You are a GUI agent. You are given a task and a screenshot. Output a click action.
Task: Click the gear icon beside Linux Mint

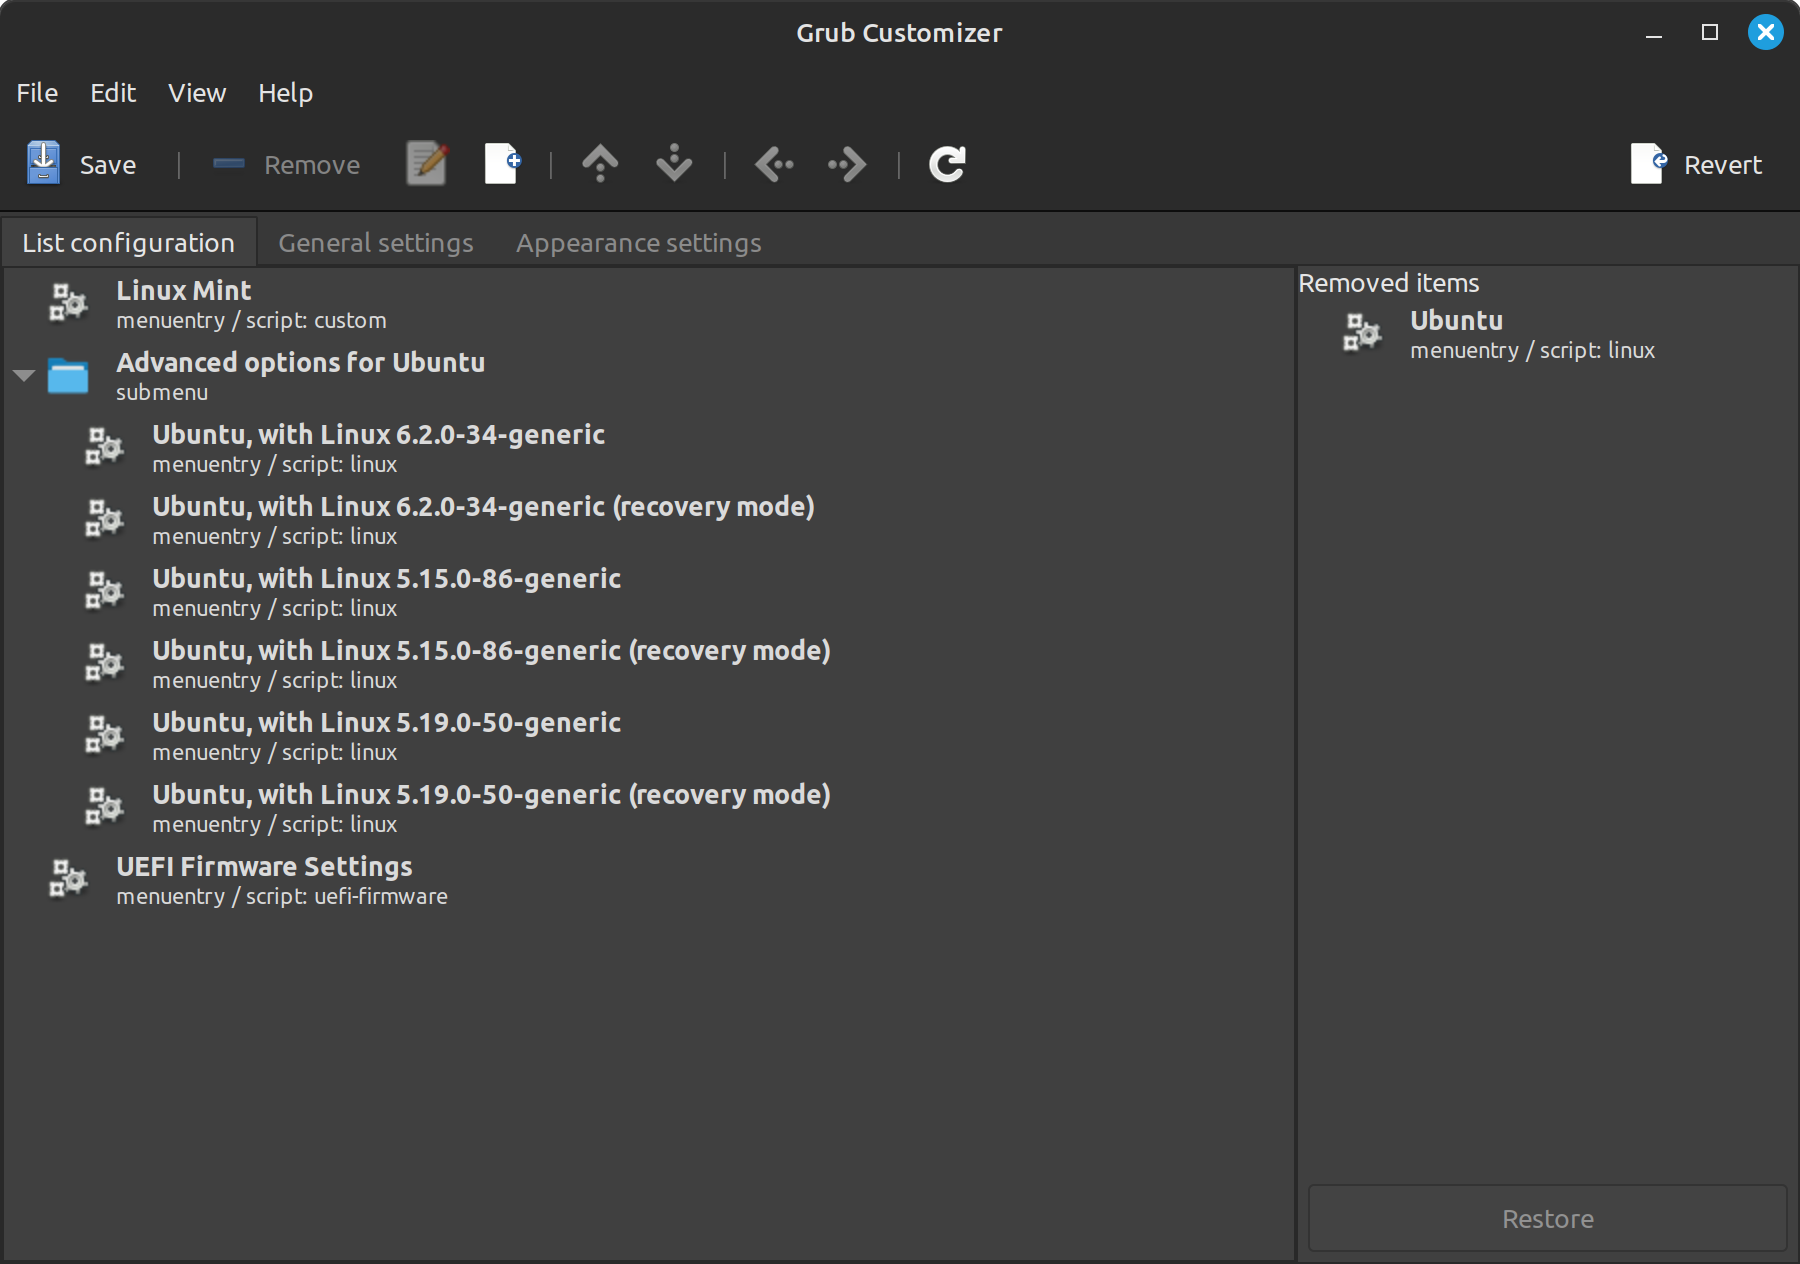[68, 303]
